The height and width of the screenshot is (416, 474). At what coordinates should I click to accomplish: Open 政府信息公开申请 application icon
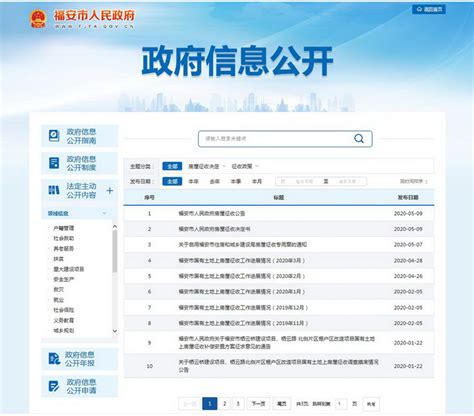pos(54,386)
